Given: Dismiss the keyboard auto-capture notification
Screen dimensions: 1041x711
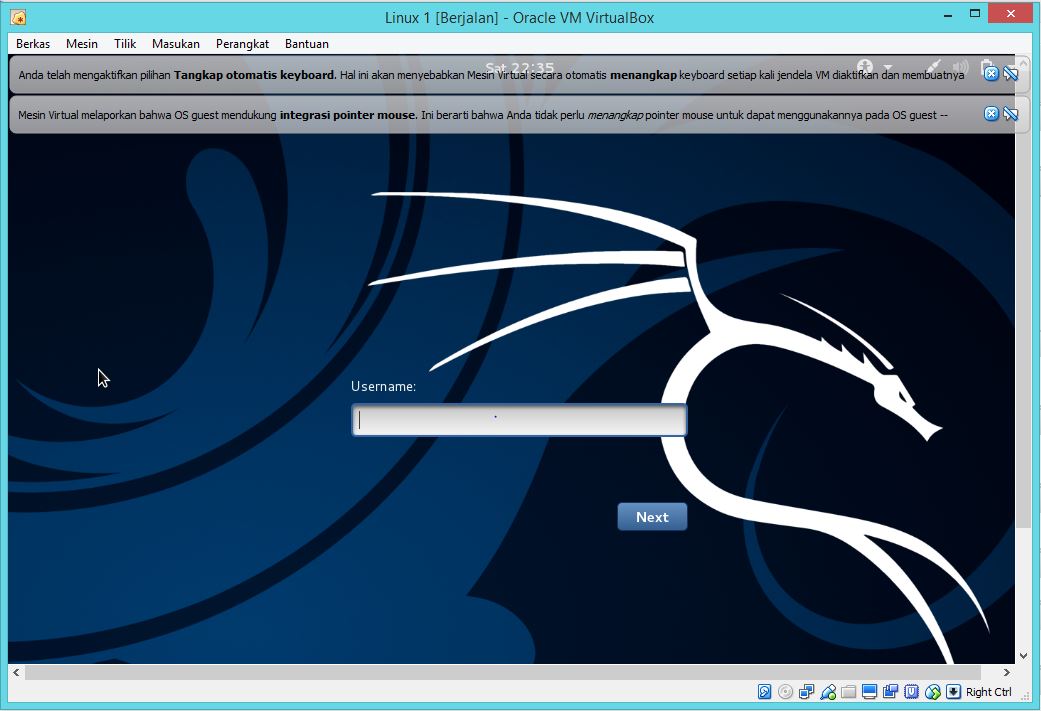Looking at the screenshot, I should coord(989,72).
